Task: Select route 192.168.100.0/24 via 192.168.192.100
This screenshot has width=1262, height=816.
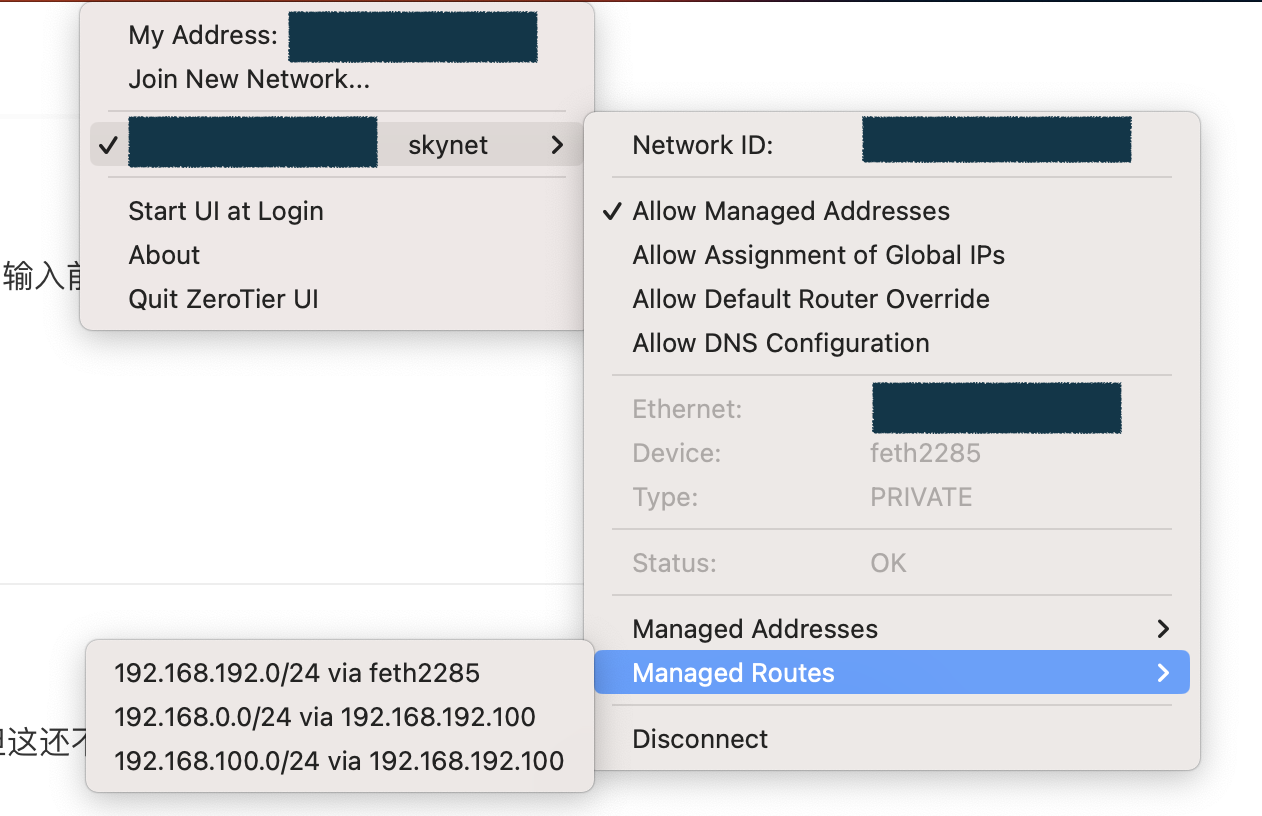Action: [339, 761]
